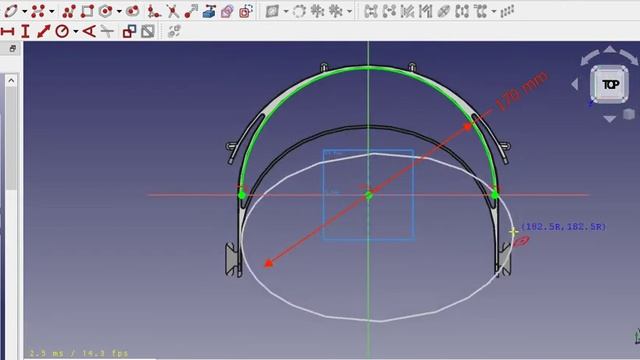640x360 pixels.
Task: Click the left panel scroll-up arrow
Action: pyautogui.click(x=11, y=80)
